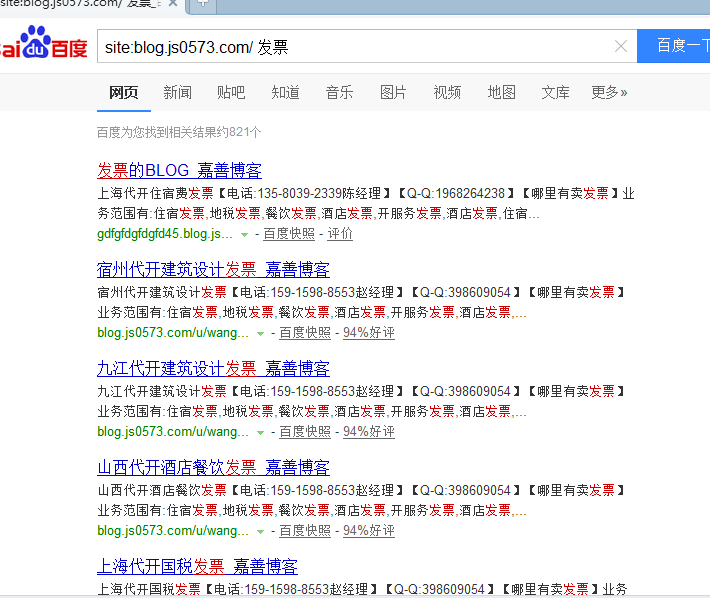710x598 pixels.
Task: Expand URL dropdown arrow under 宿州 result
Action: [260, 334]
